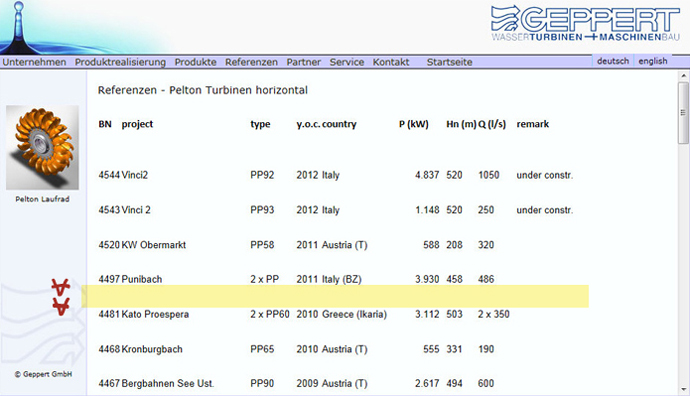Image resolution: width=690 pixels, height=396 pixels.
Task: Open the Produkte menu item
Action: 195,62
